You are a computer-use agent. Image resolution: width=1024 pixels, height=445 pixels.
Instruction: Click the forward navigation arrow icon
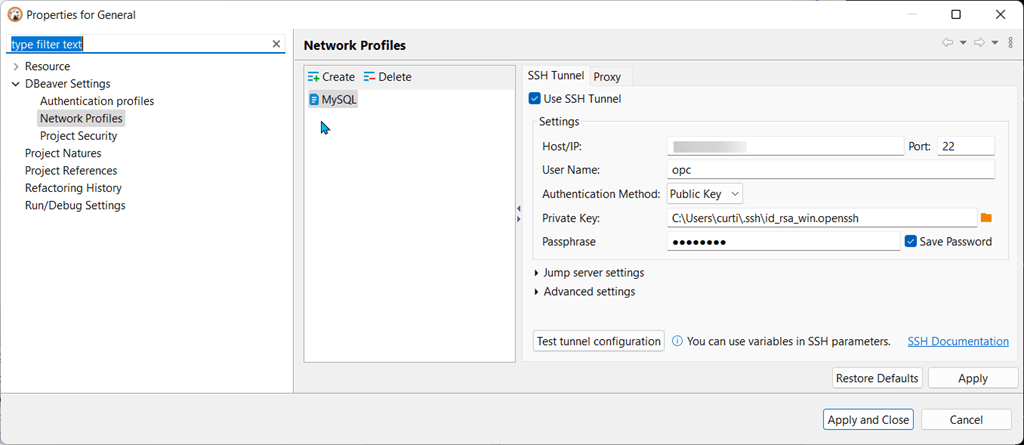pos(979,43)
